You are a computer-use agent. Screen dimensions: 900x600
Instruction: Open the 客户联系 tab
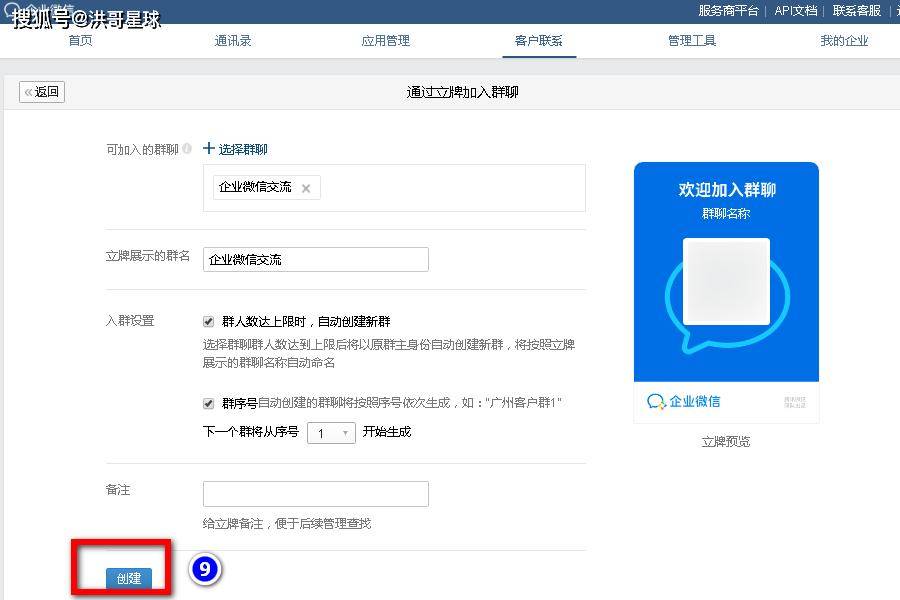538,41
